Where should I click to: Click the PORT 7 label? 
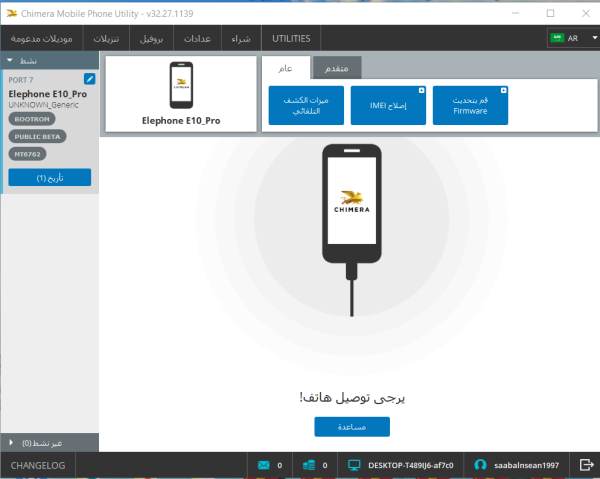click(21, 80)
